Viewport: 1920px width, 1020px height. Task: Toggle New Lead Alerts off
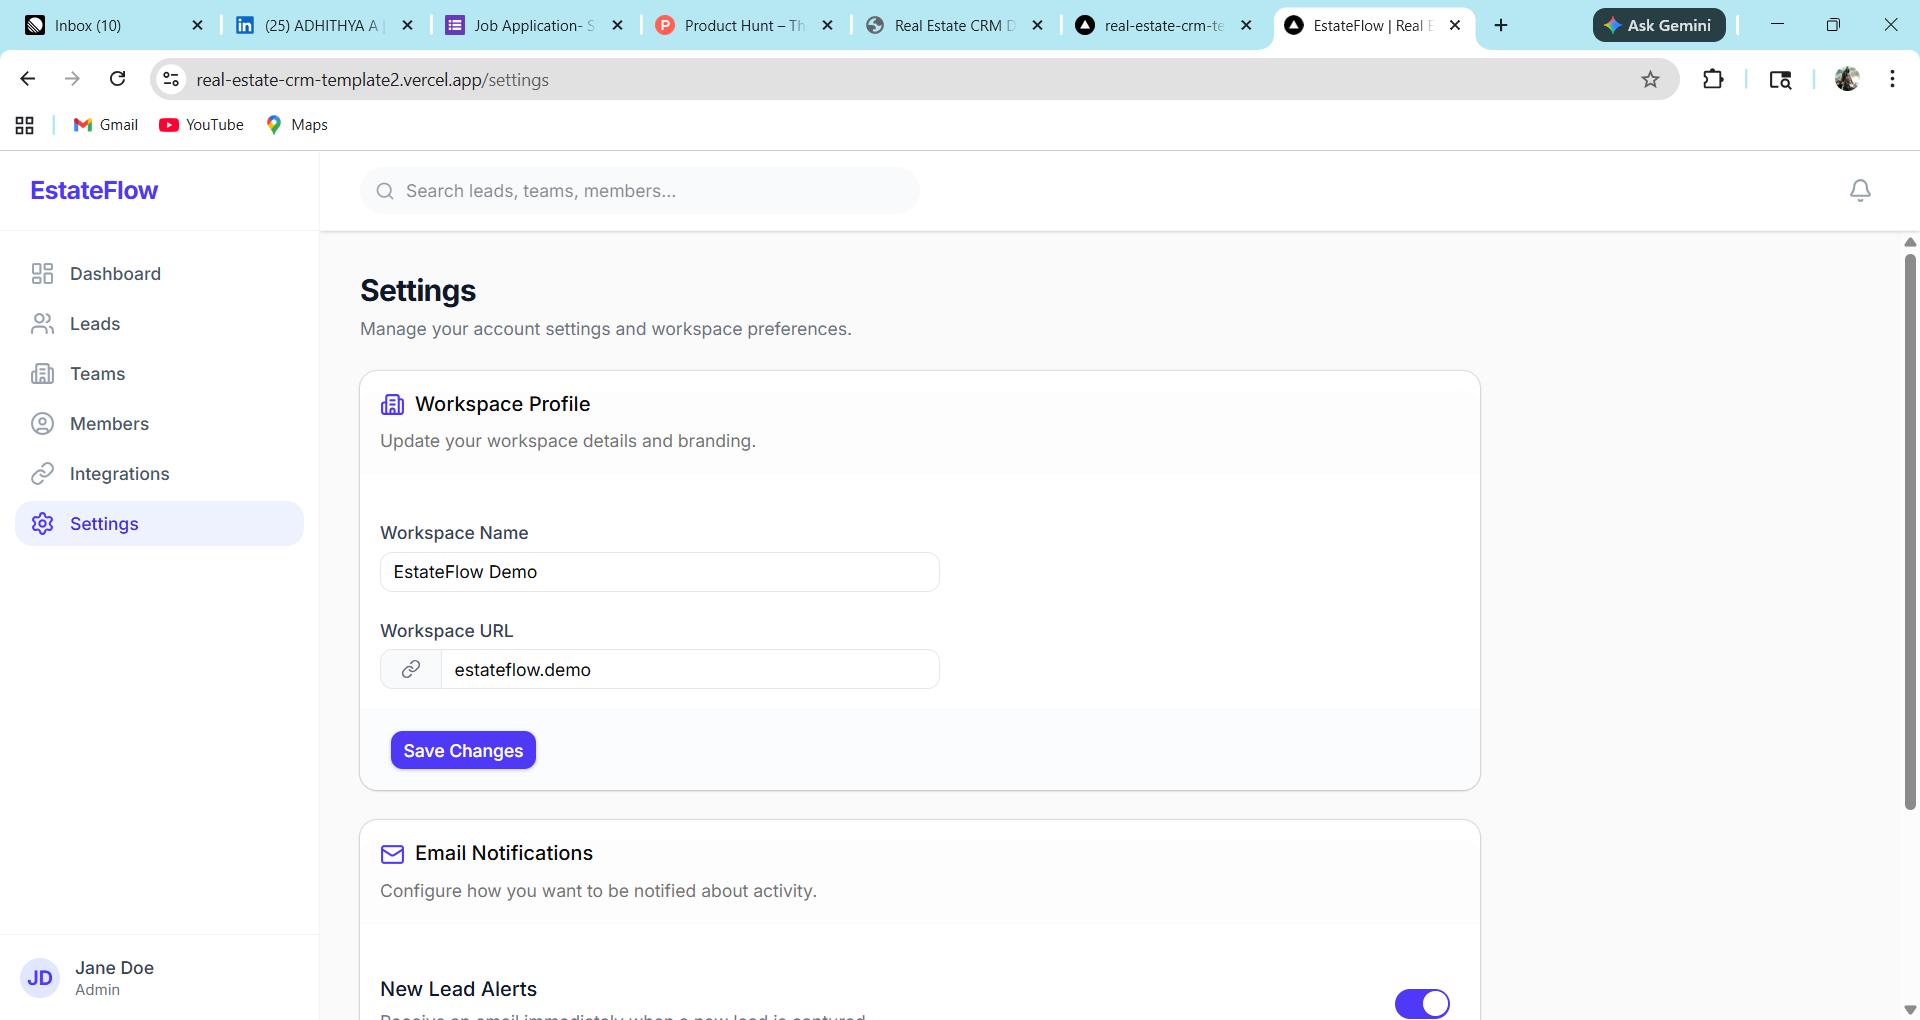(x=1422, y=1003)
